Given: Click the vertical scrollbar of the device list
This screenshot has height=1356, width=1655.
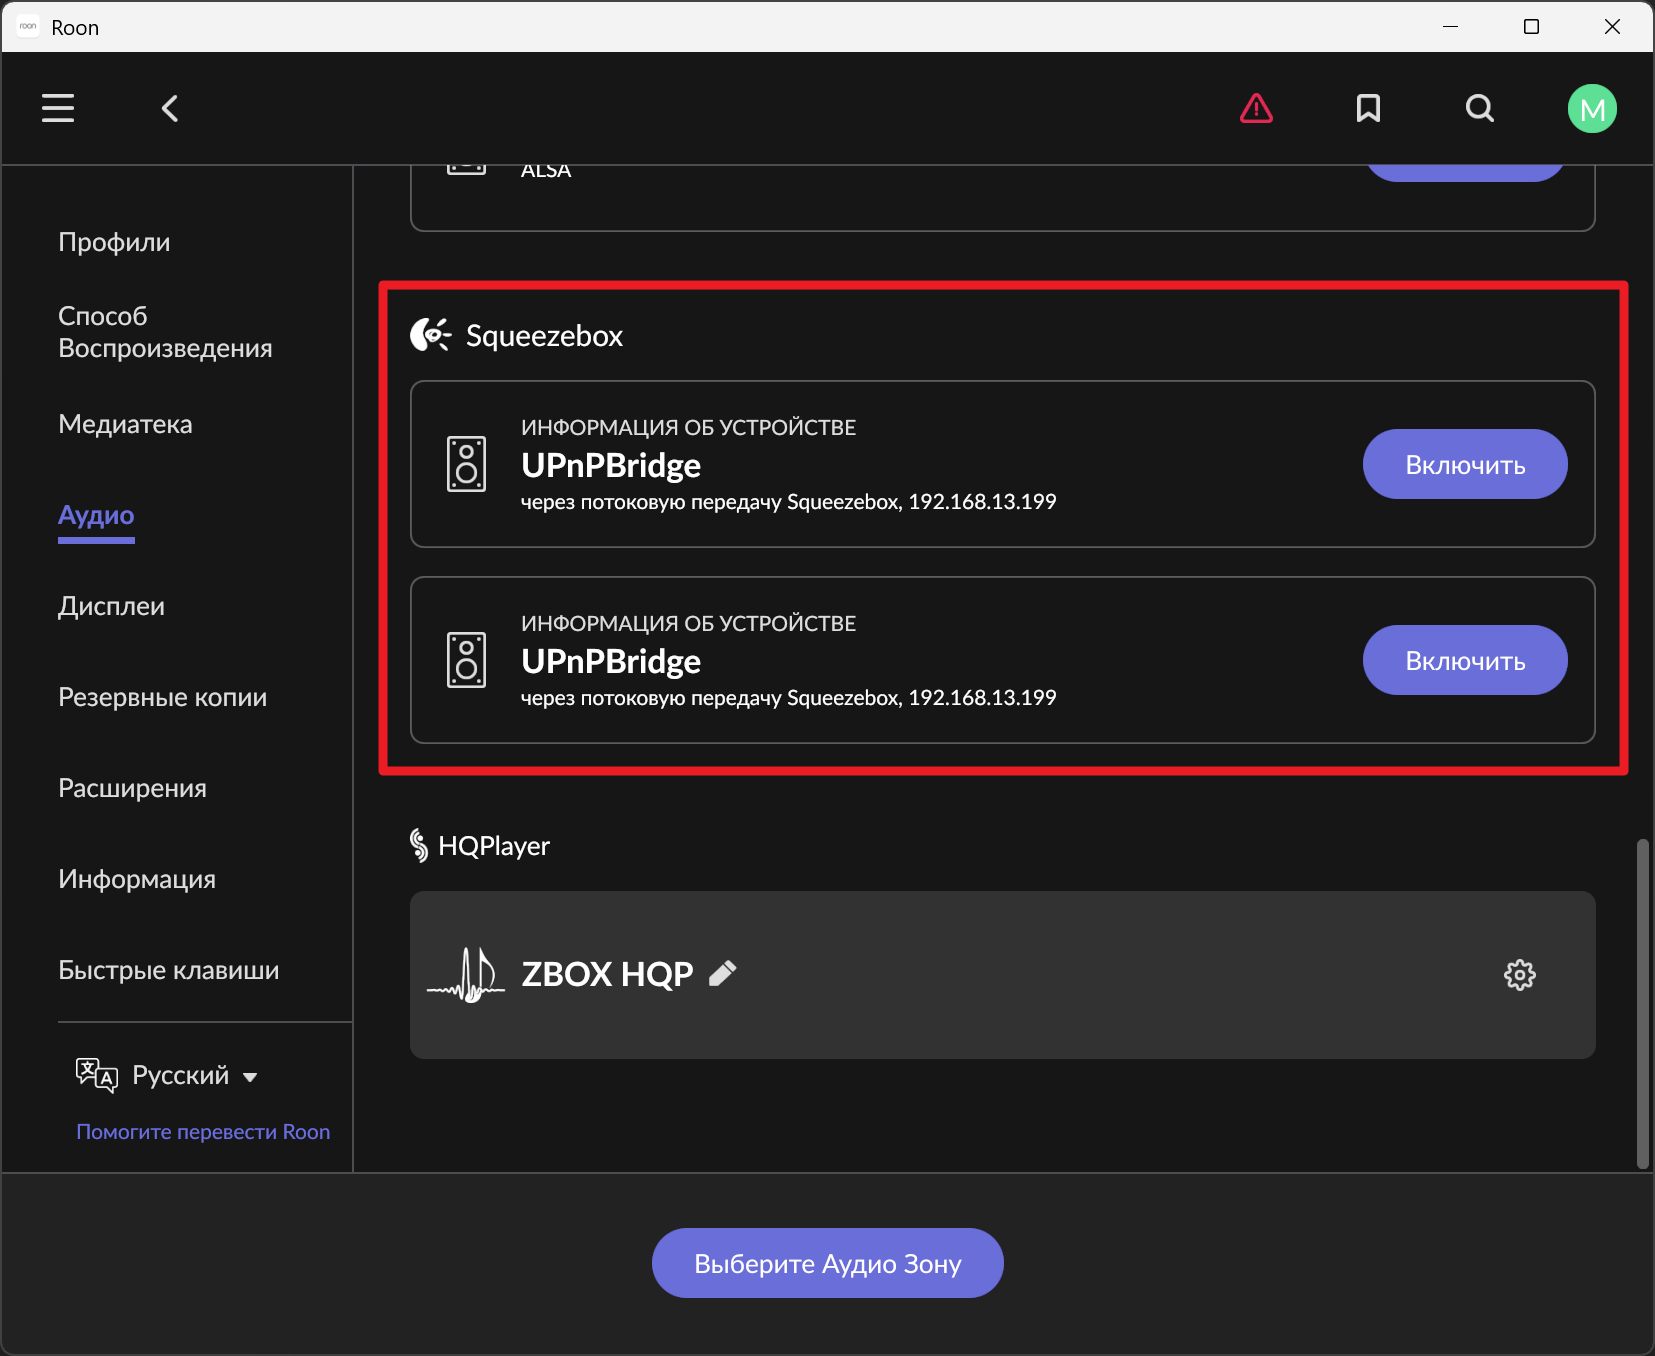Looking at the screenshot, I should click(x=1642, y=1000).
